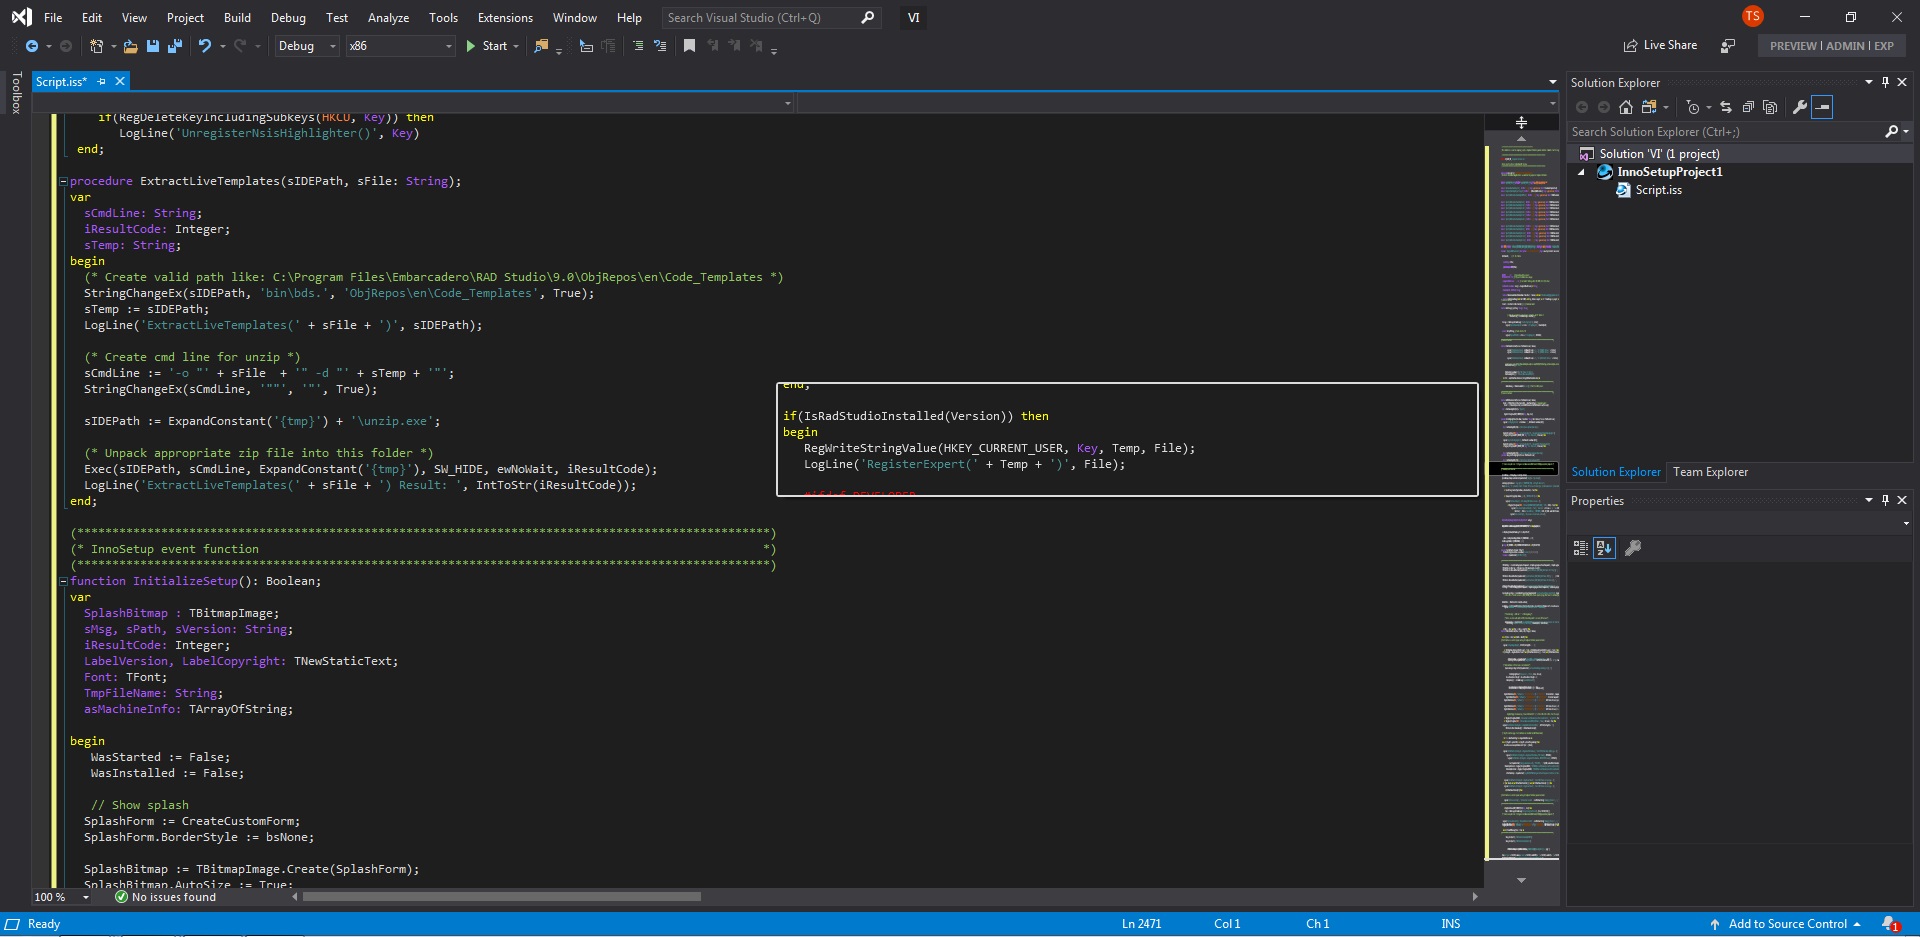Collapse the InnoSetupProject1 tree node
The image size is (1920, 937).
[1582, 172]
